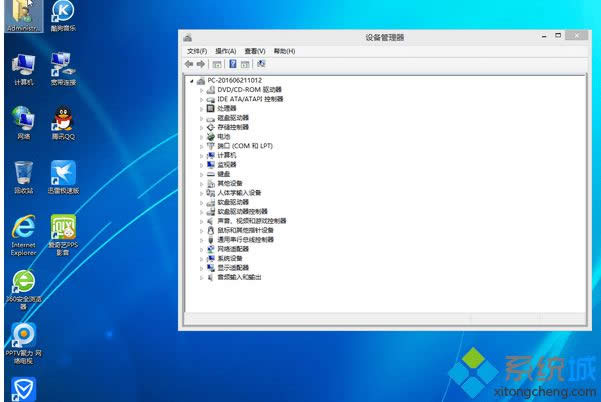
Task: Click the 鼠标和其他指针设备 mouse icon
Action: (x=210, y=230)
